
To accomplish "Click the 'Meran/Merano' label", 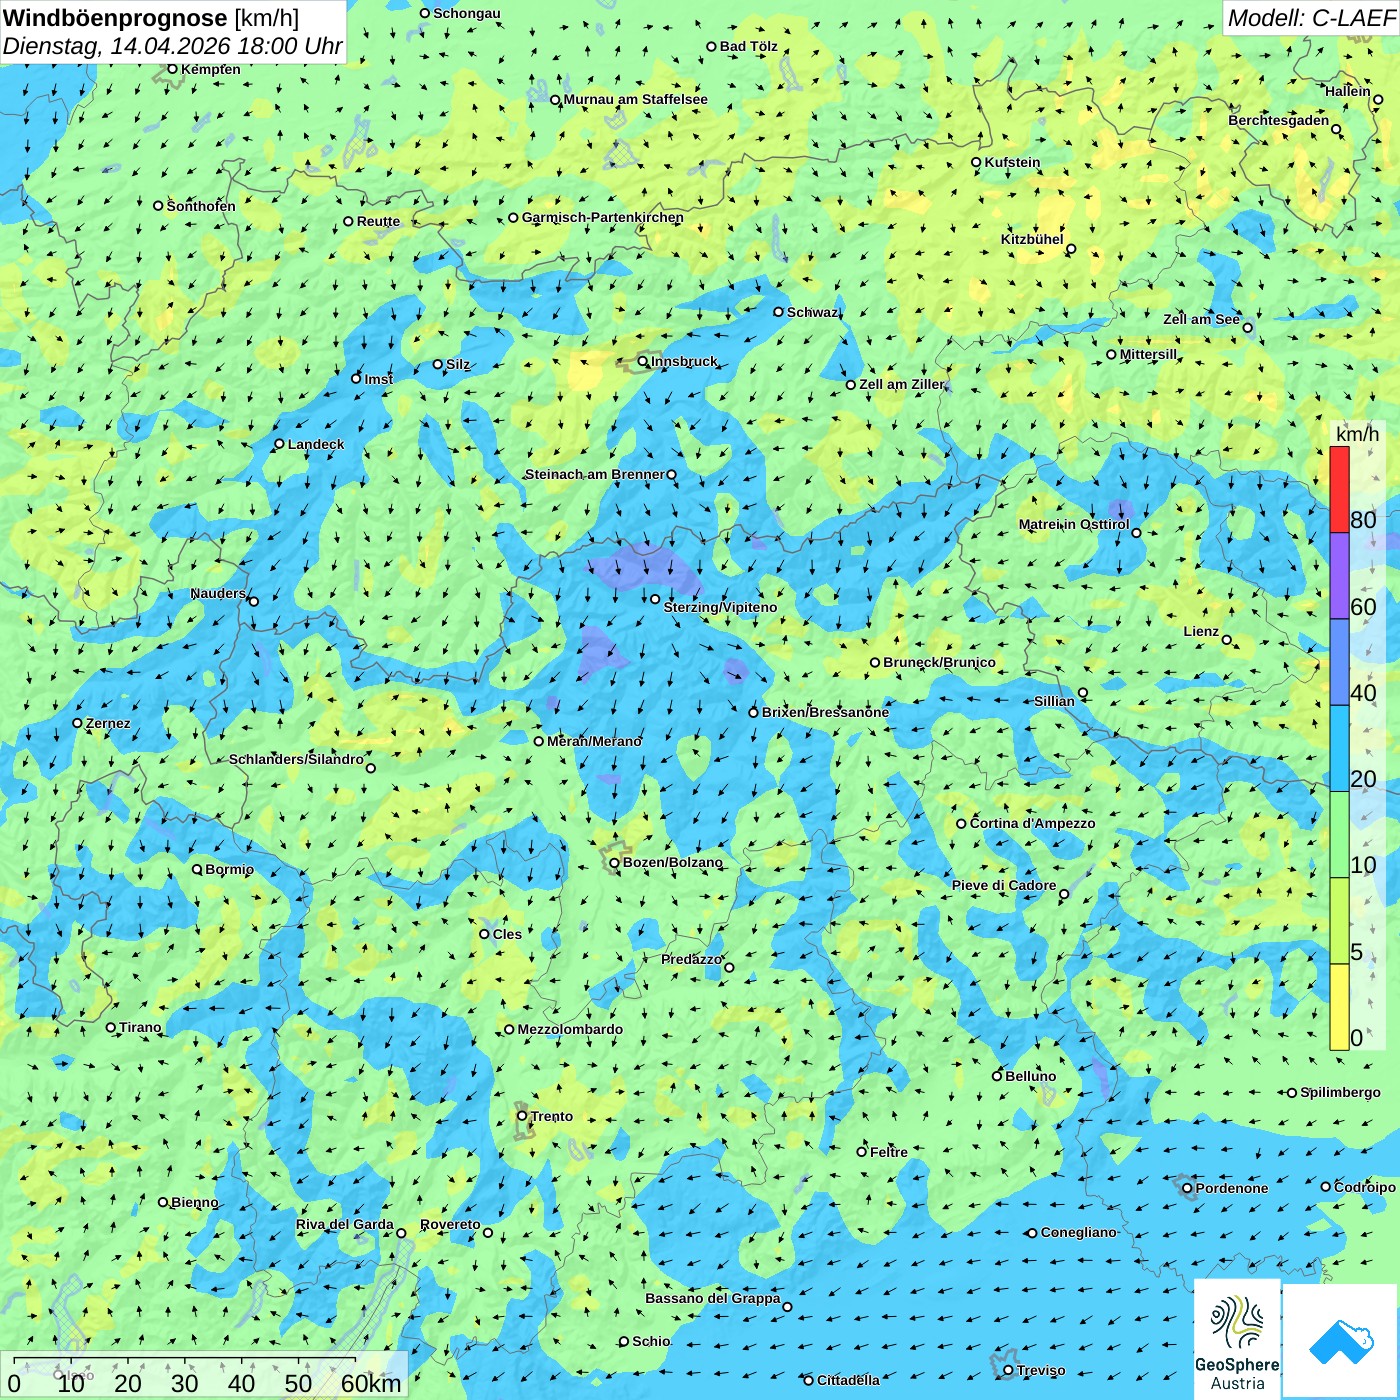I will click(x=594, y=741).
